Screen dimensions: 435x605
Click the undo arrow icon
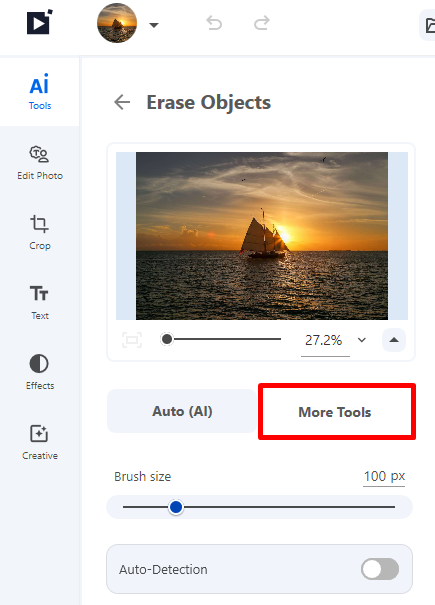click(x=214, y=23)
